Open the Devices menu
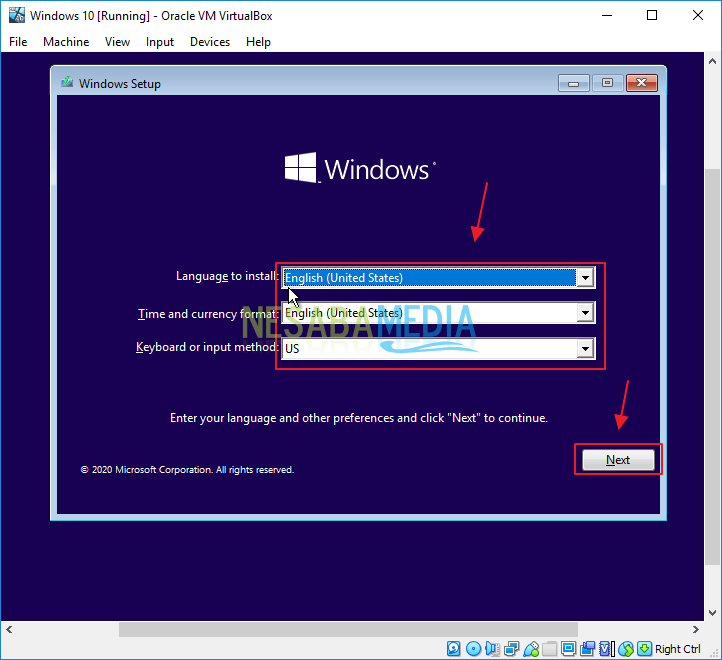 [210, 42]
